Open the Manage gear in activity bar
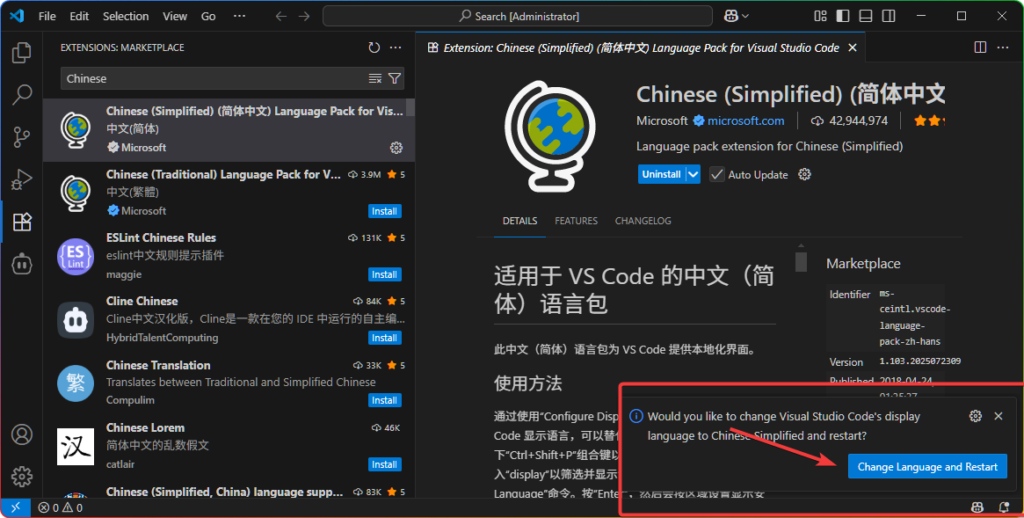This screenshot has width=1024, height=518. click(x=22, y=476)
